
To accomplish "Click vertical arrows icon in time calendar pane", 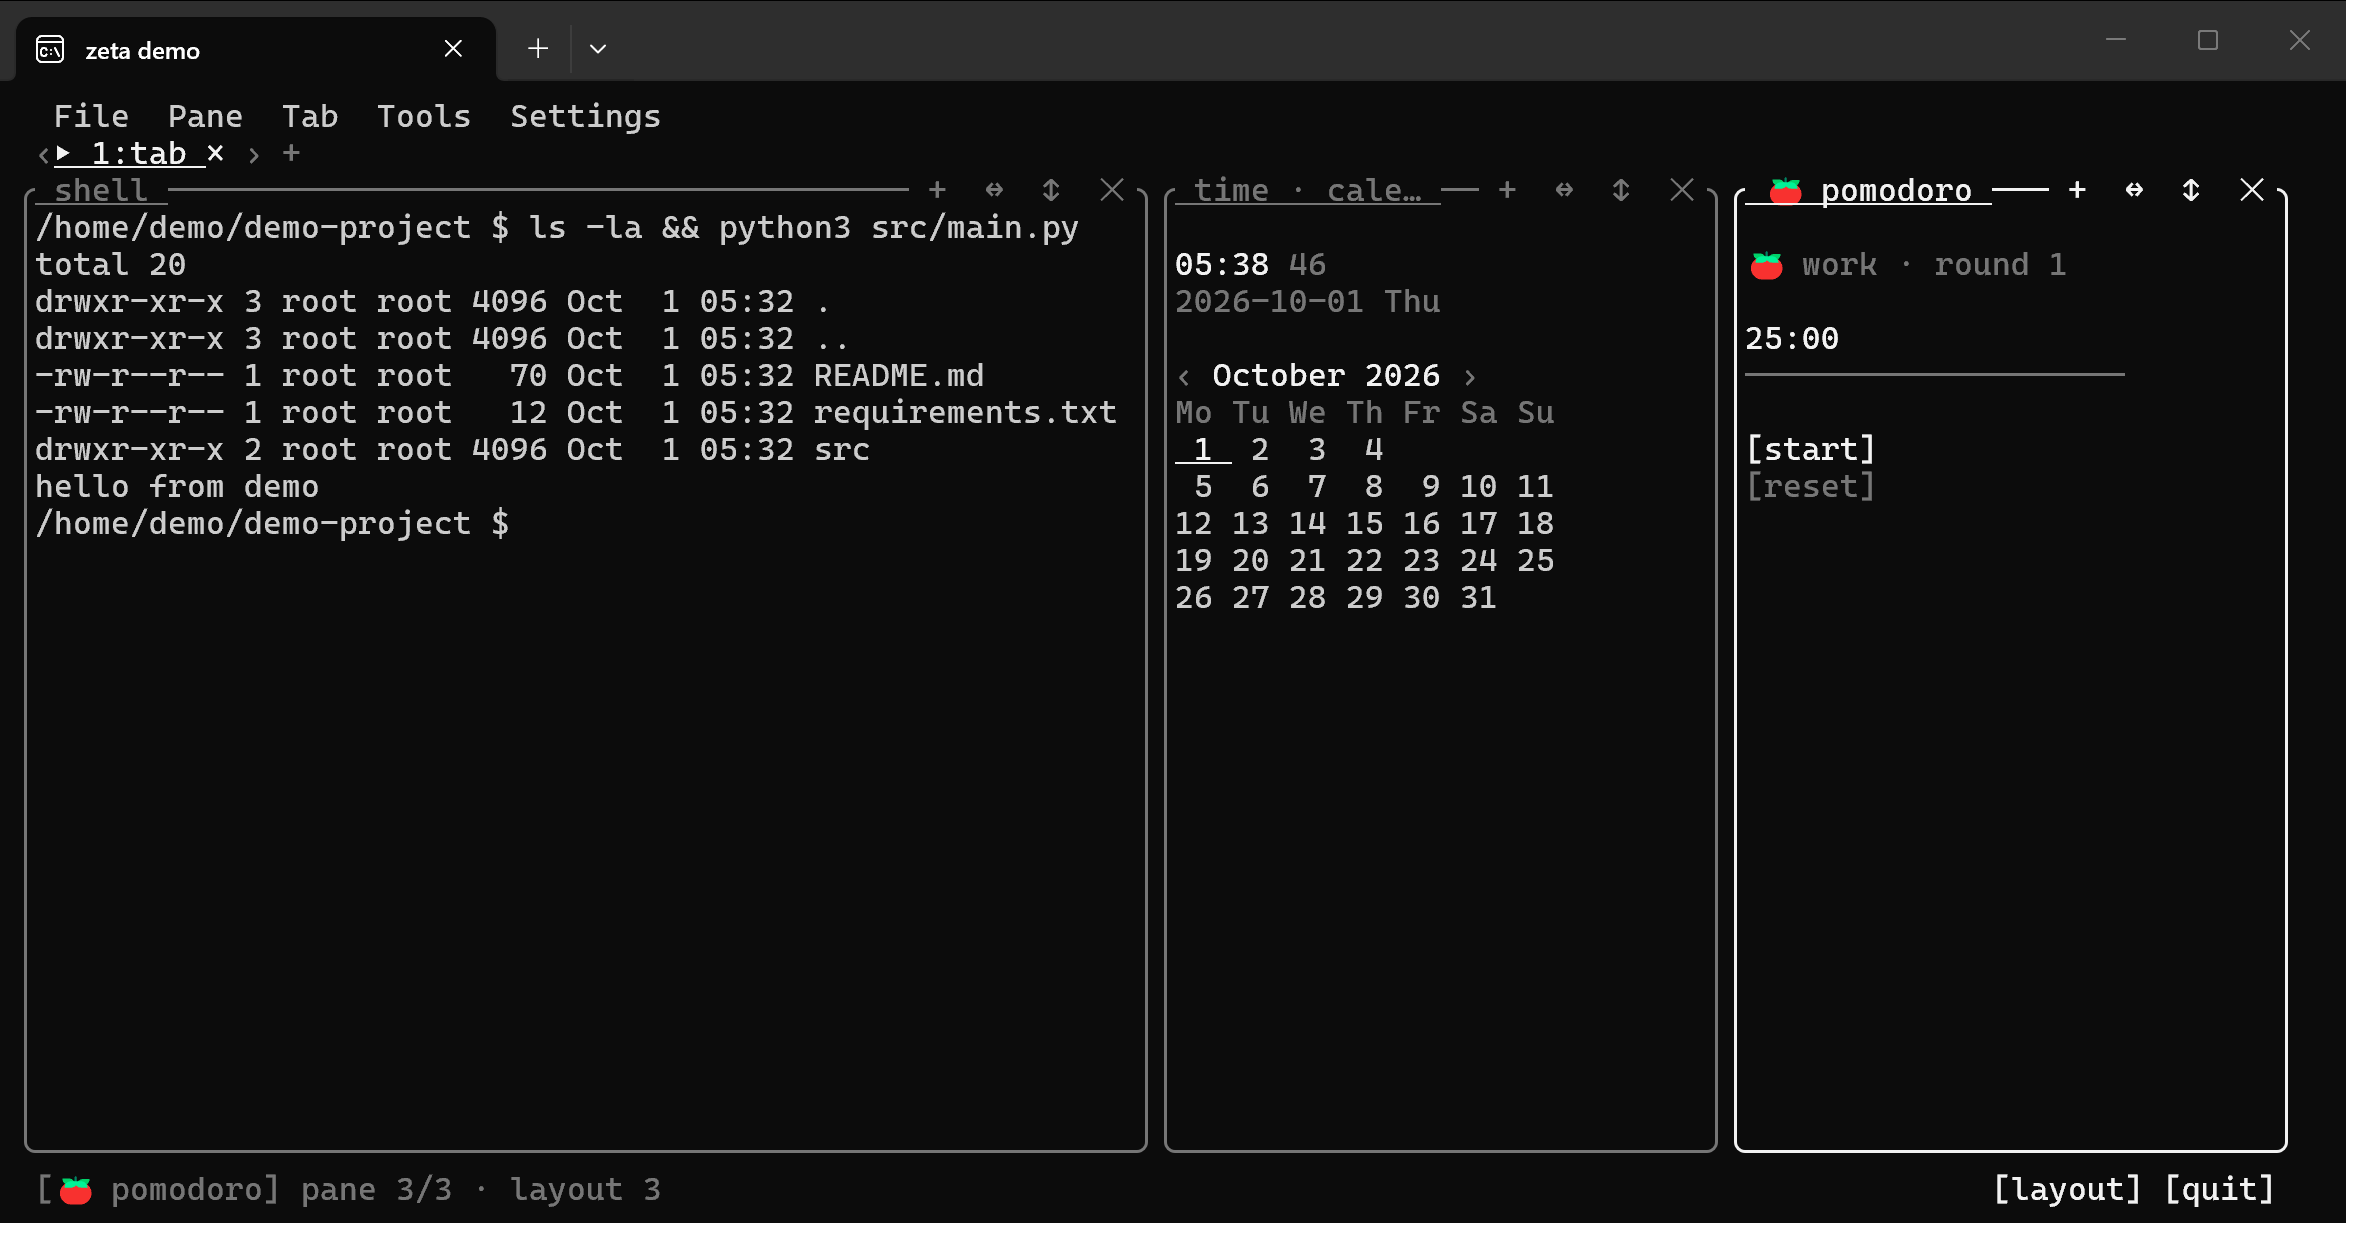I will coord(1621,190).
